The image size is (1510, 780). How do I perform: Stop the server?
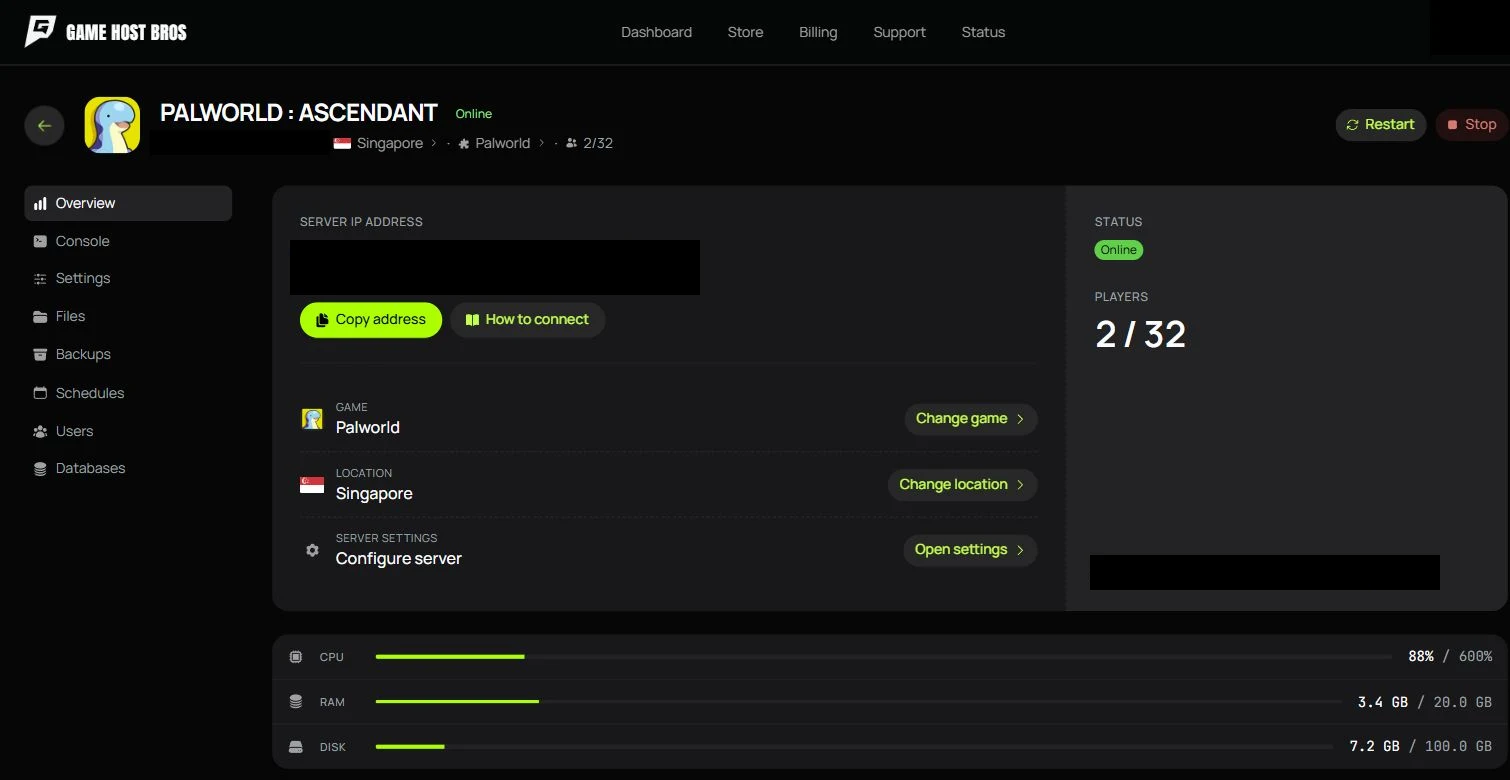1472,125
